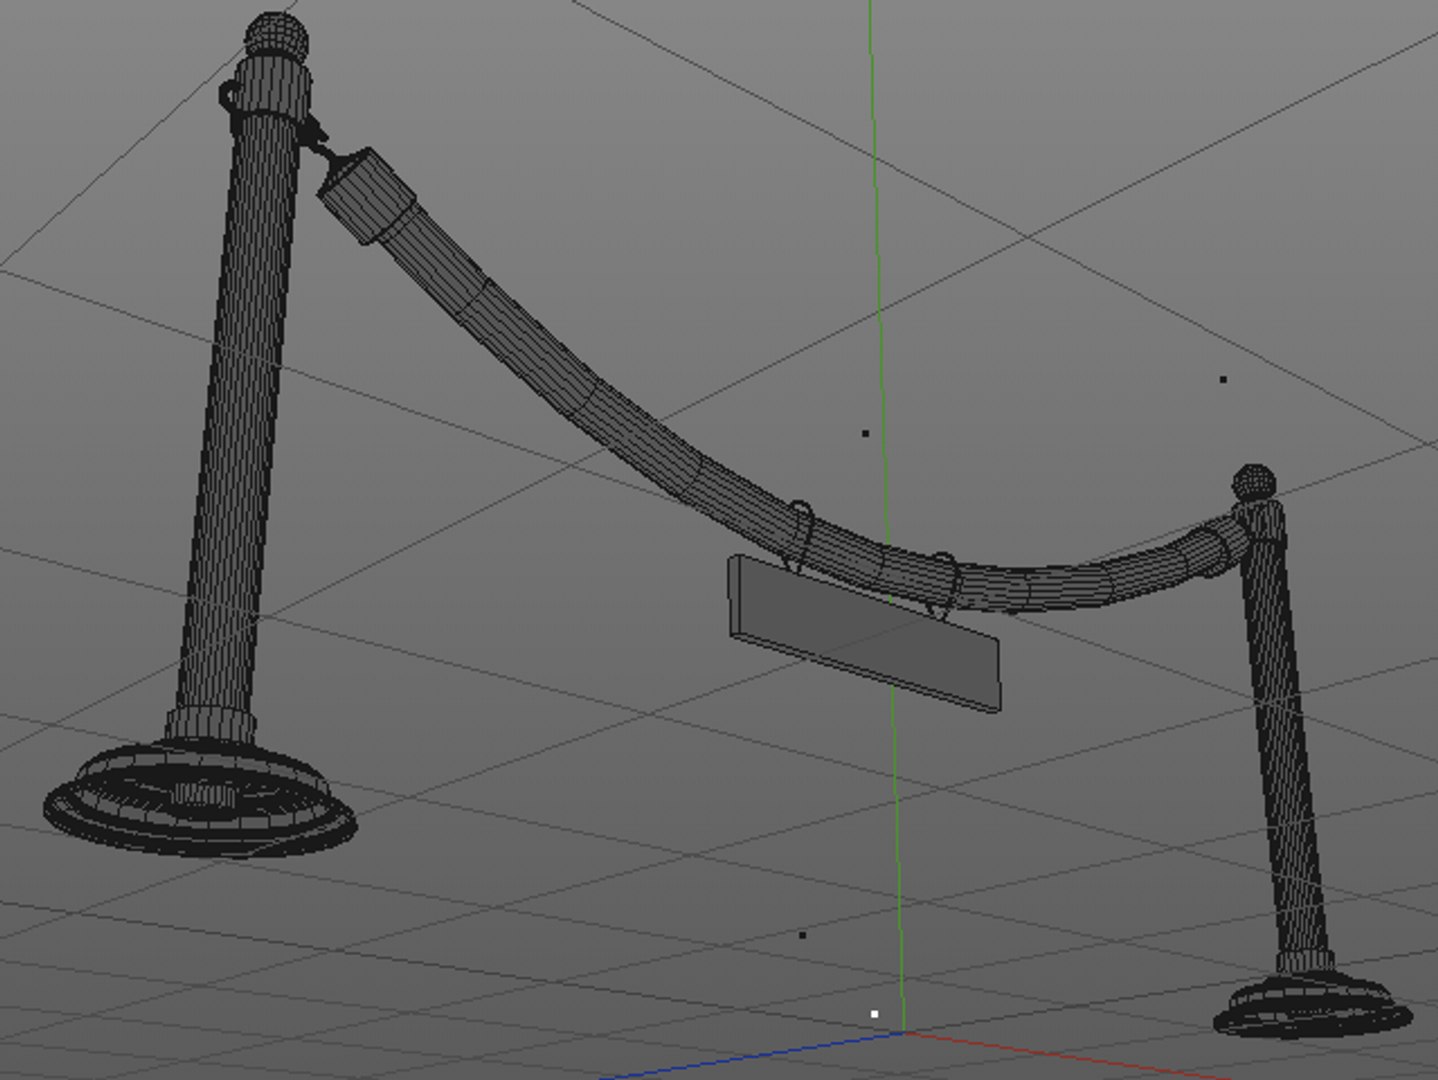Select the ball finial atop the left post
The height and width of the screenshot is (1080, 1438).
point(276,36)
